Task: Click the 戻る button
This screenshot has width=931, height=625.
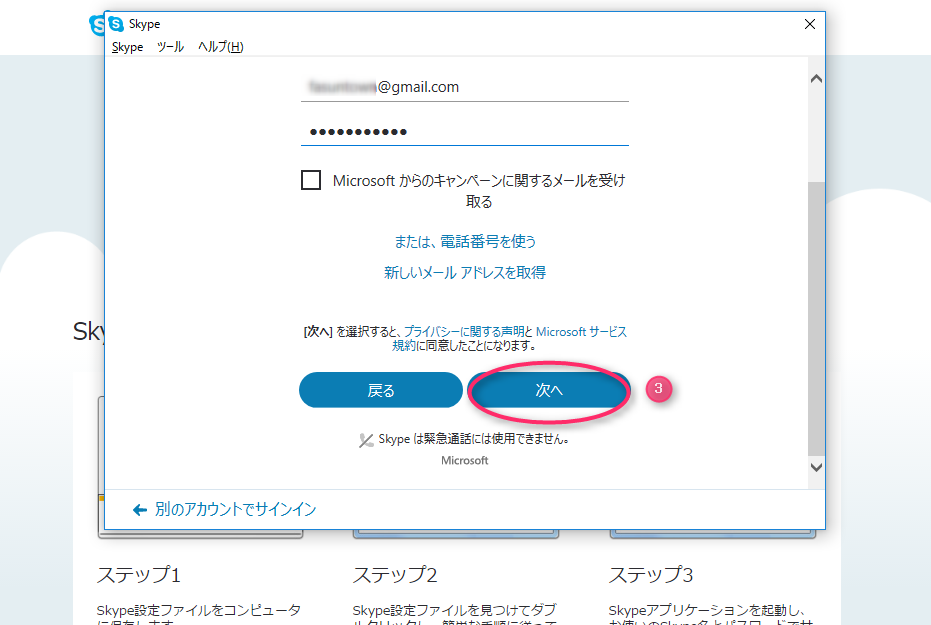Action: 381,390
